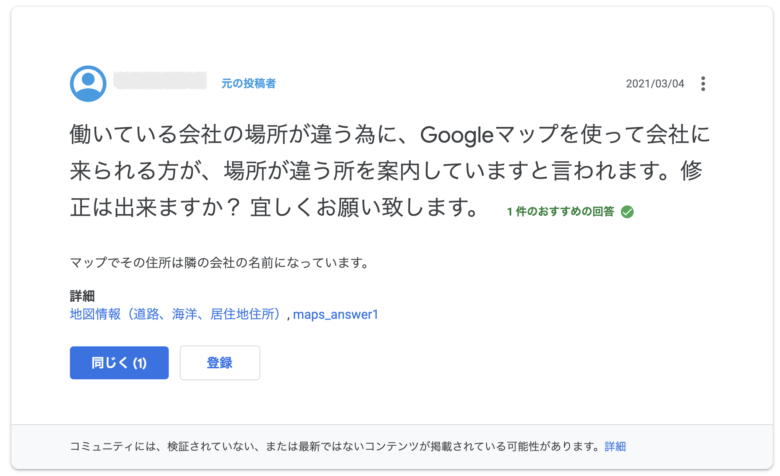Click the blurred poster username

point(160,81)
